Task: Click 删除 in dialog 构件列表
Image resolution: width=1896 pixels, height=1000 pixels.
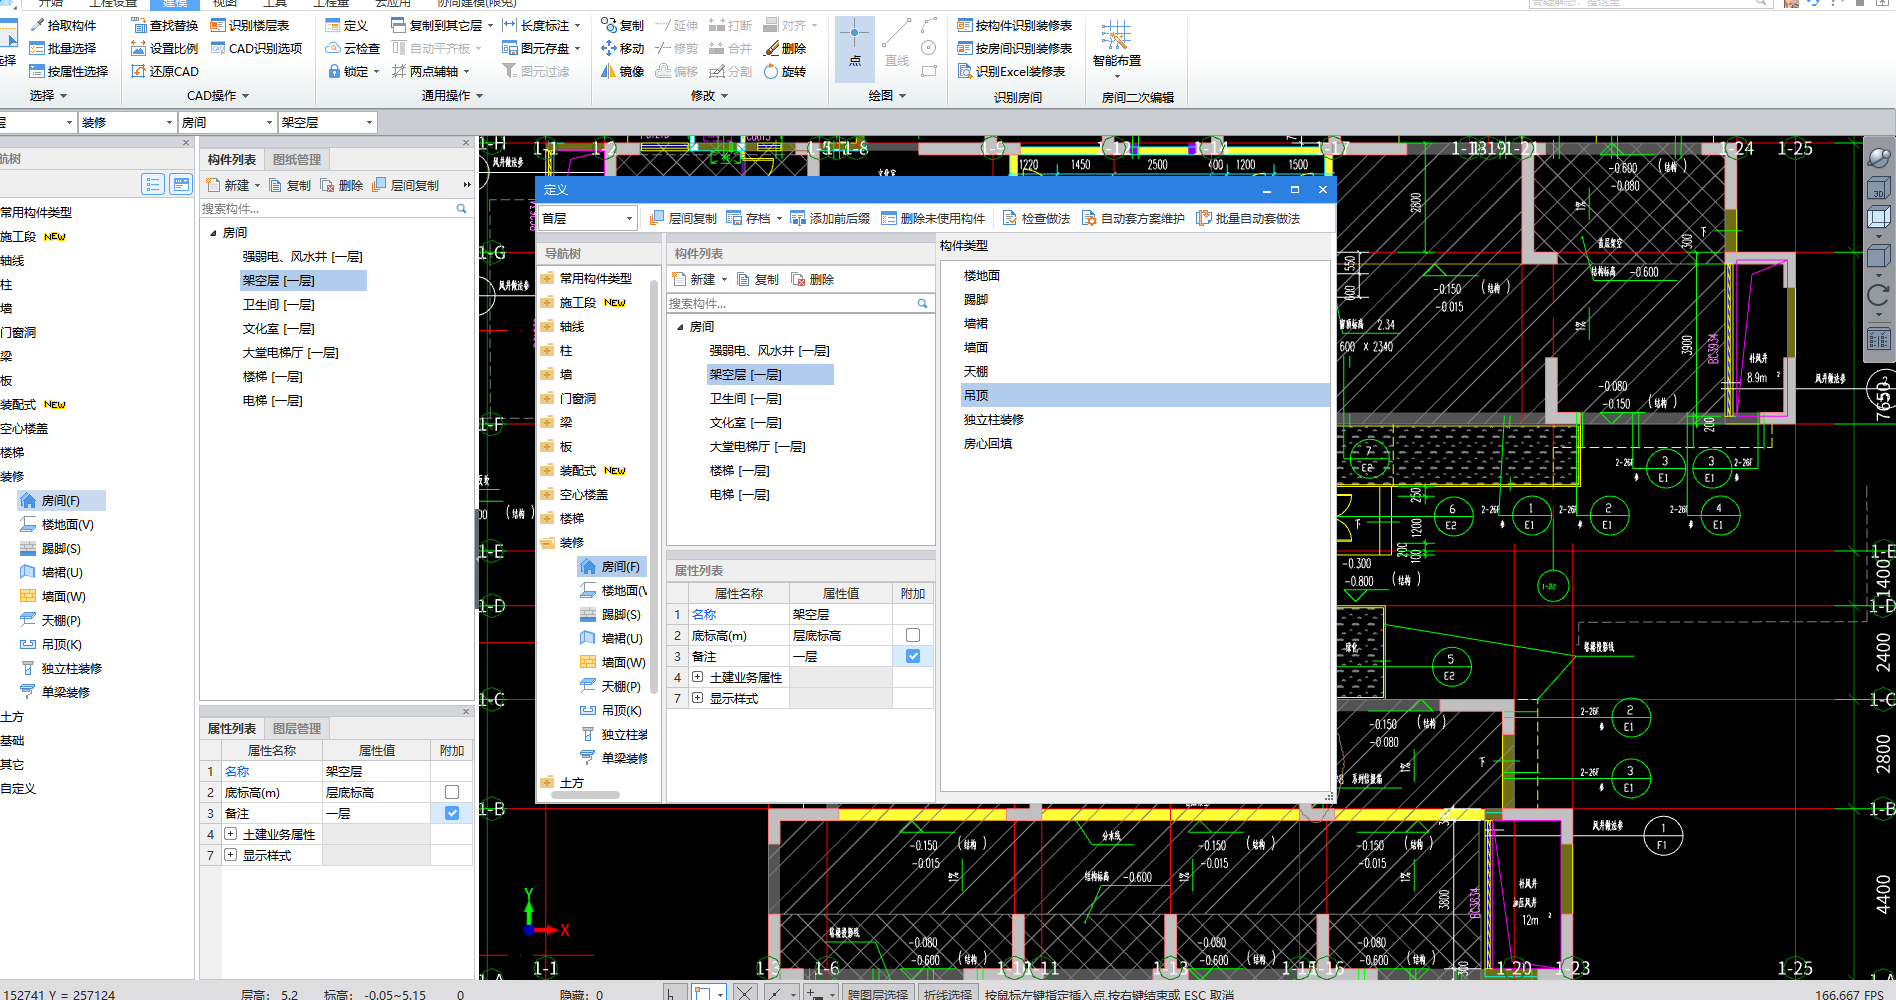Action: point(812,279)
